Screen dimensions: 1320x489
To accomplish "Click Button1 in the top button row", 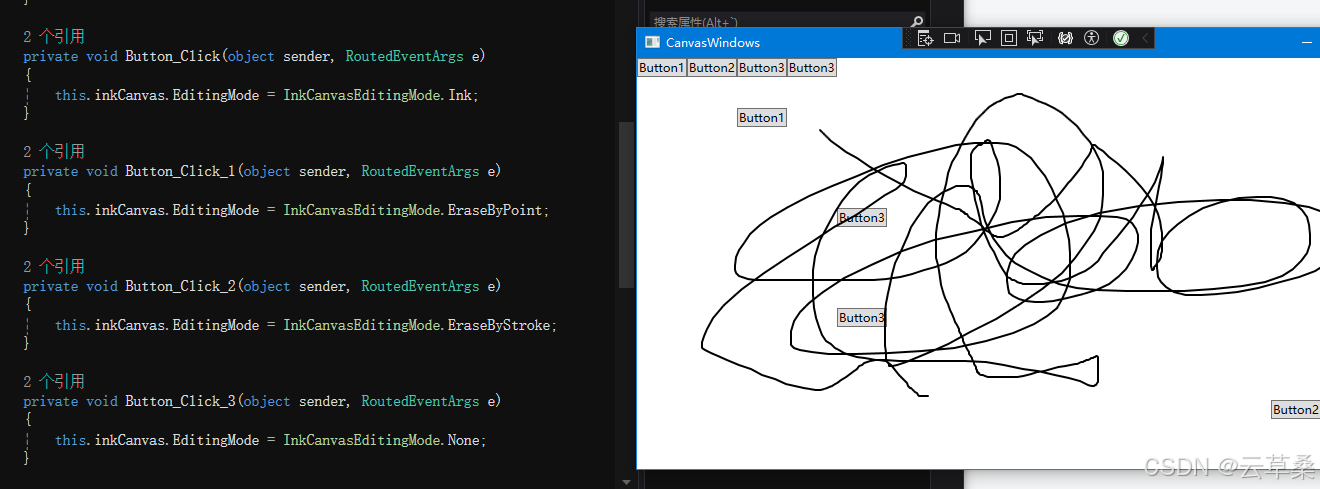I will (x=662, y=68).
